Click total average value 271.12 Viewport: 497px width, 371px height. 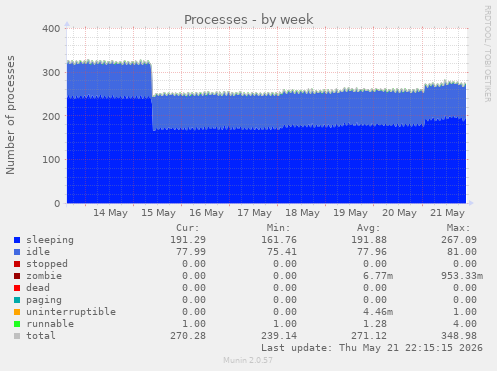point(369,336)
